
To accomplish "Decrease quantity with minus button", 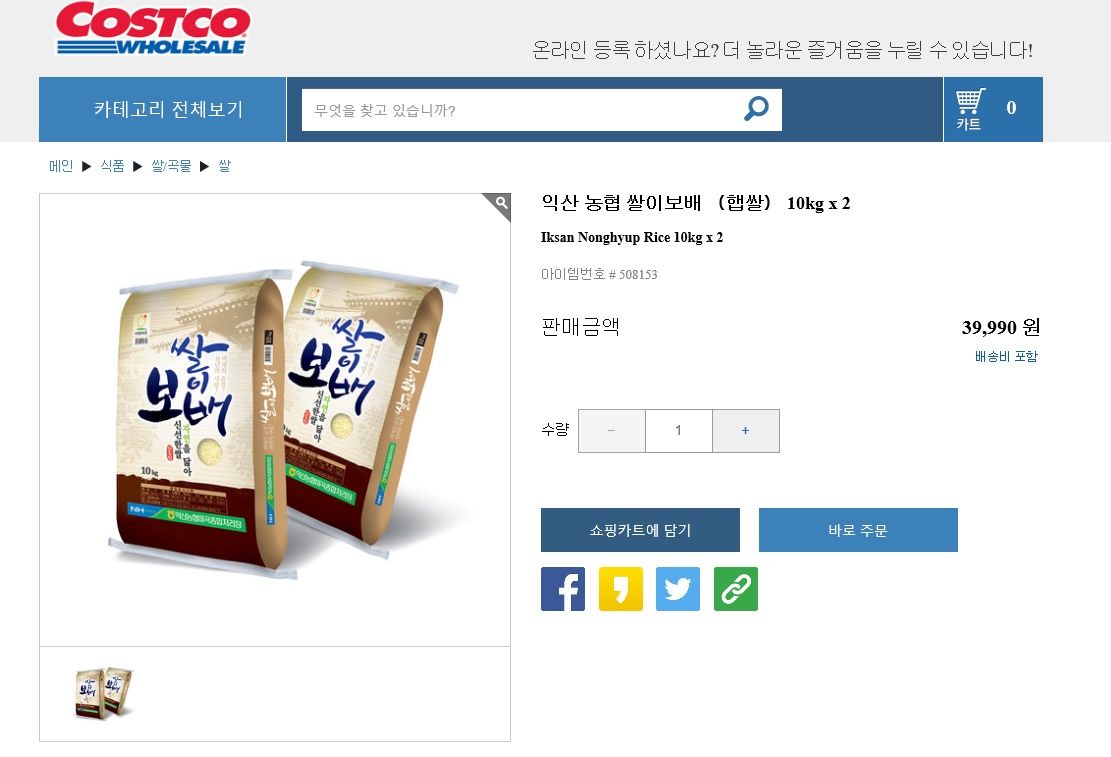I will [x=611, y=431].
